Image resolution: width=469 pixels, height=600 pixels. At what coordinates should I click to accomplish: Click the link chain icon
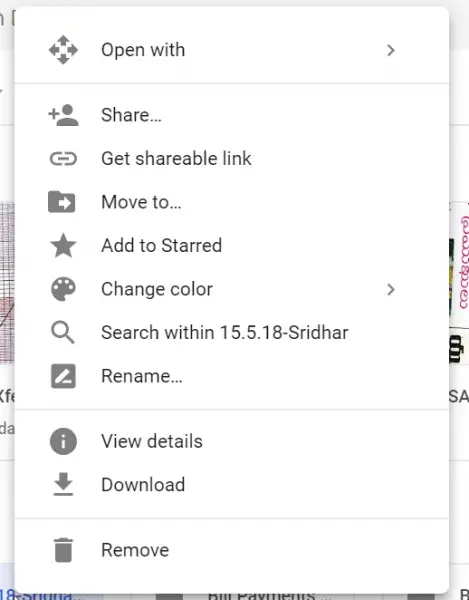tap(63, 158)
